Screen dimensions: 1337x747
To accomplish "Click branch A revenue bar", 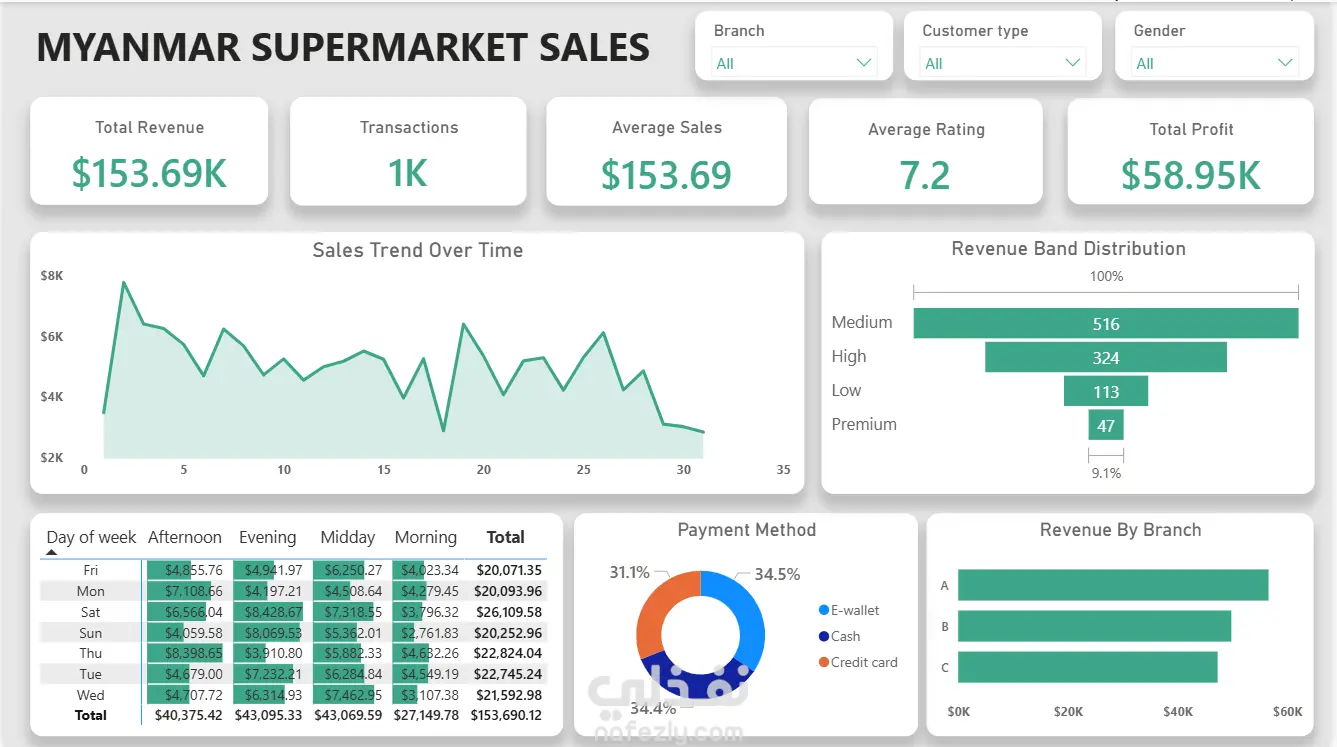I will point(1113,585).
